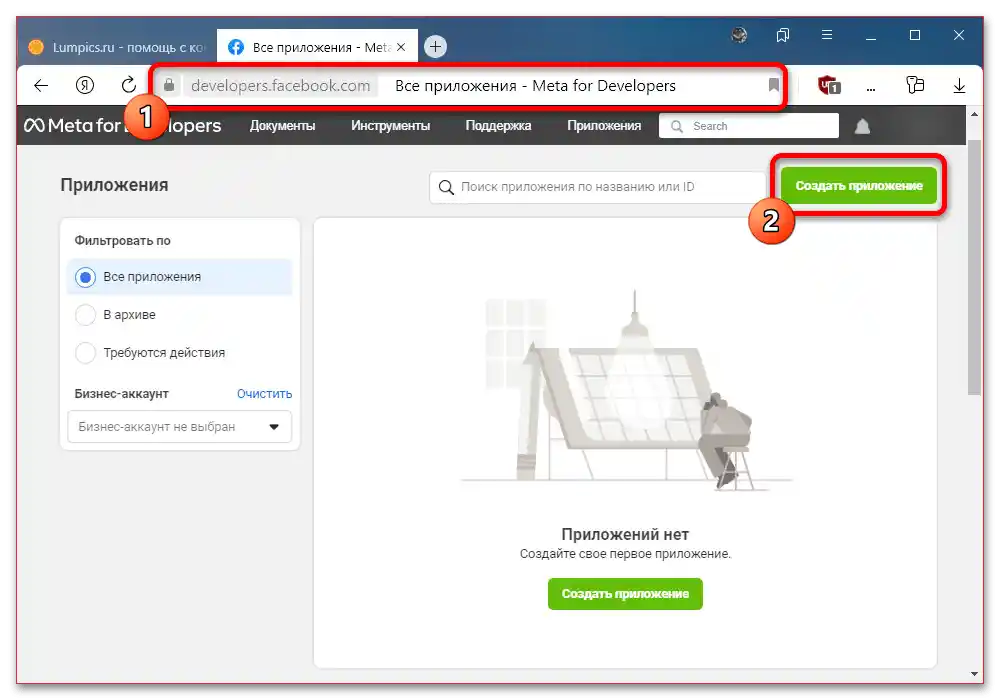Viewport: 1000px width, 700px height.
Task: Open the 'Документы' menu
Action: (283, 126)
